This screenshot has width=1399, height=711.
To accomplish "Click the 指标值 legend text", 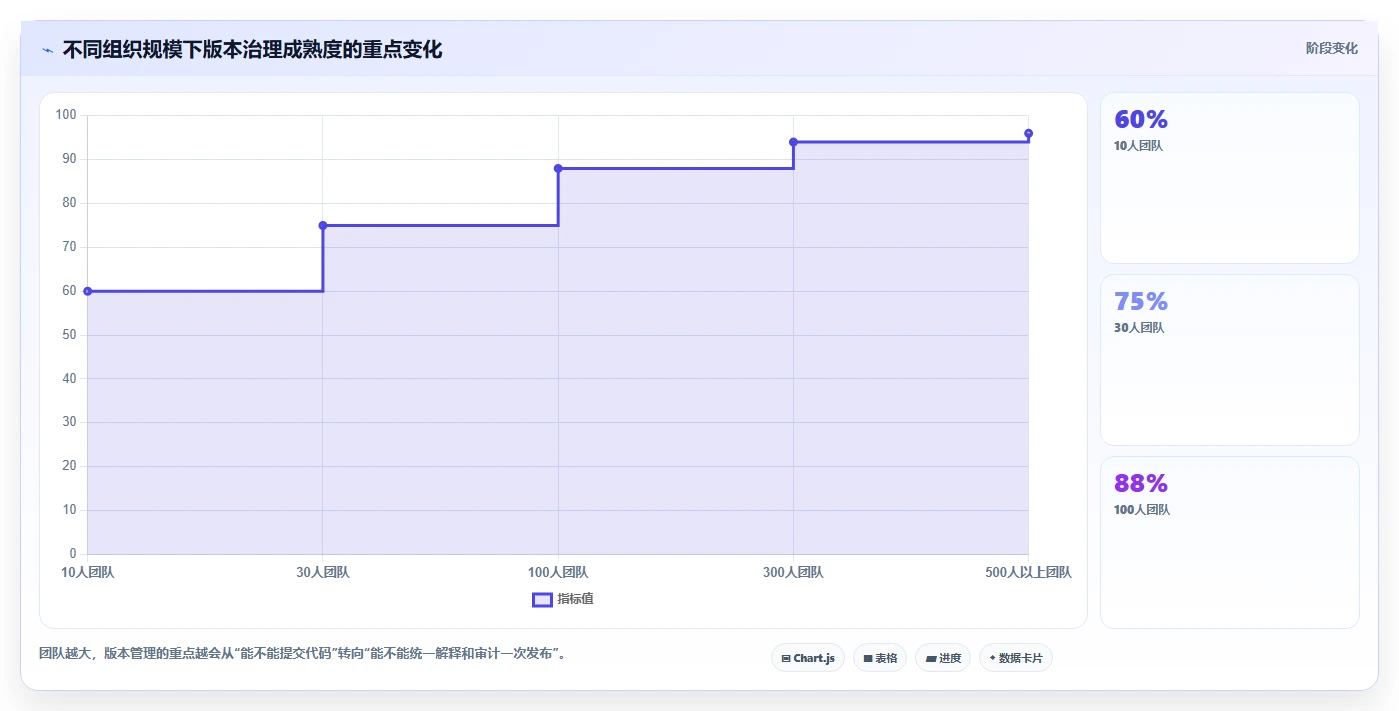I will coord(576,599).
